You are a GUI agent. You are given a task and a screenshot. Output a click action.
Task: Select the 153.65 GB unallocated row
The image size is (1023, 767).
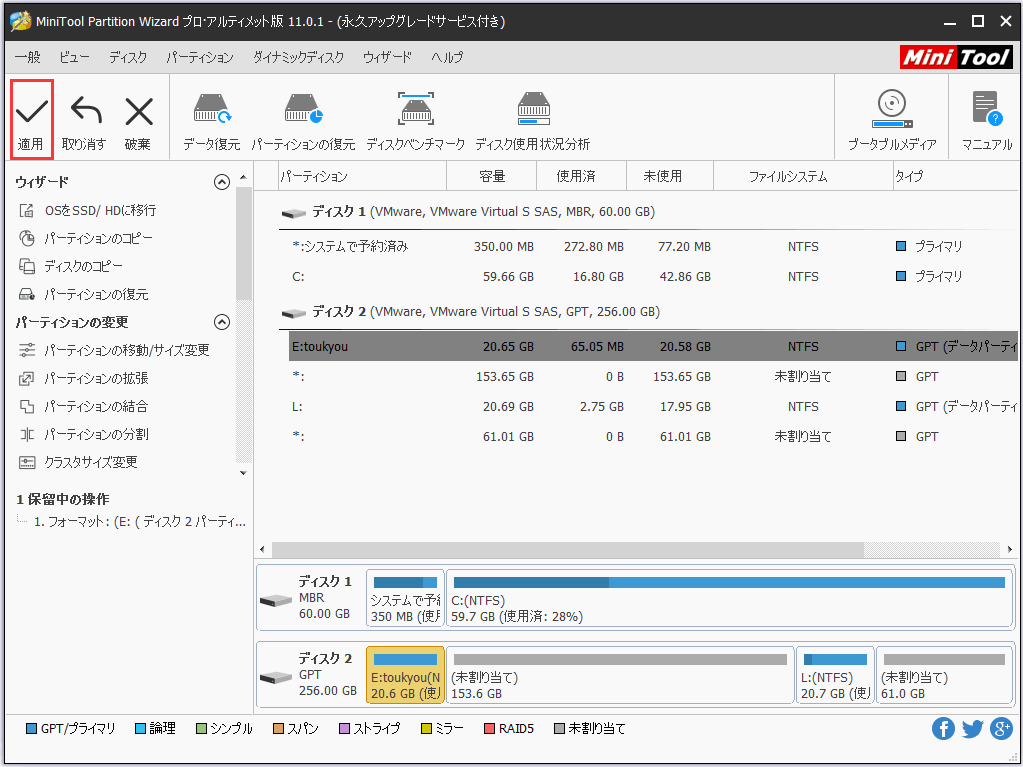tap(653, 376)
